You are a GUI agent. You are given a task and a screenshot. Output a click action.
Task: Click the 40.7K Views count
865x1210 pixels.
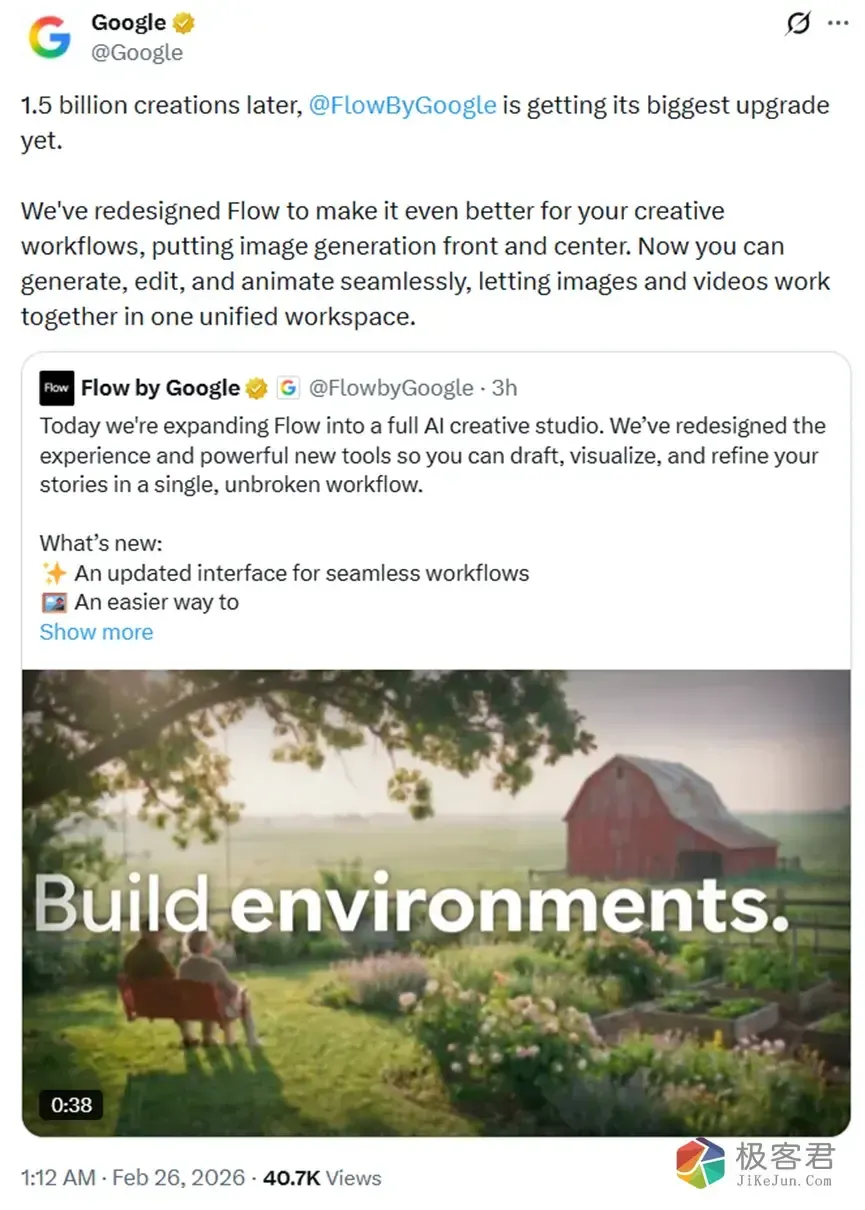pos(322,1177)
